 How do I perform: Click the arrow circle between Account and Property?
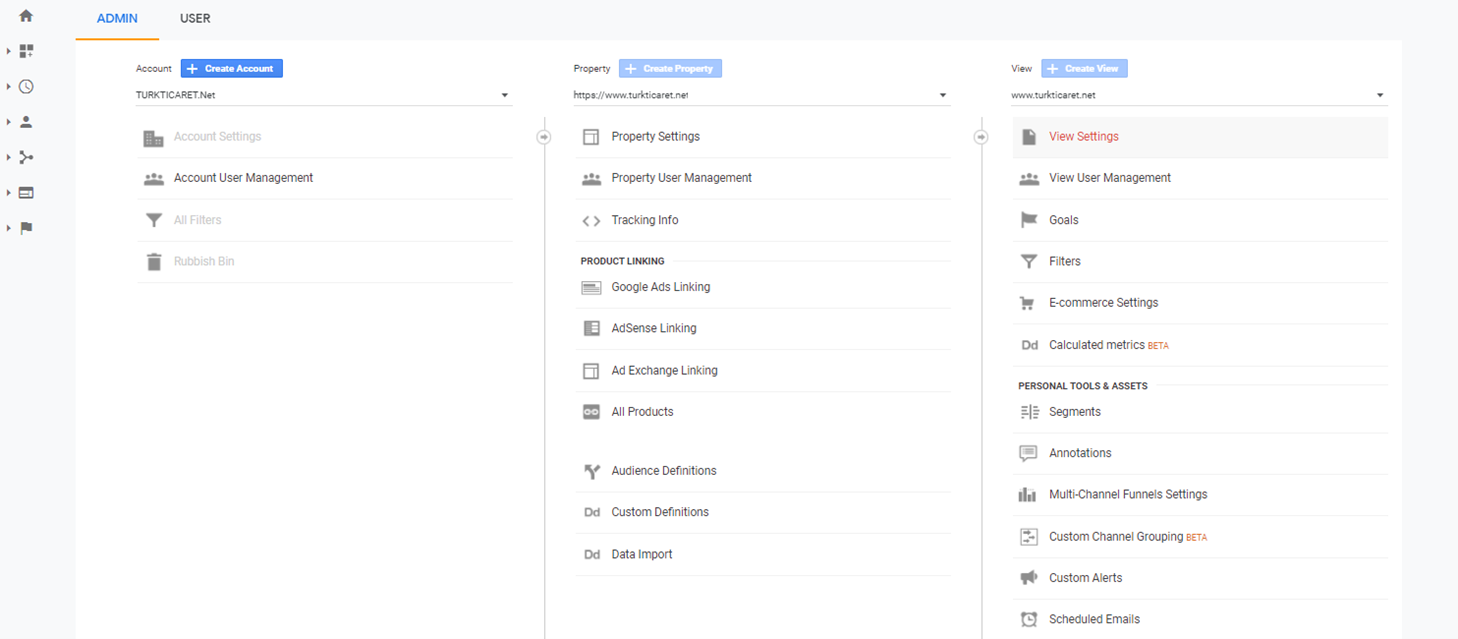pos(544,137)
